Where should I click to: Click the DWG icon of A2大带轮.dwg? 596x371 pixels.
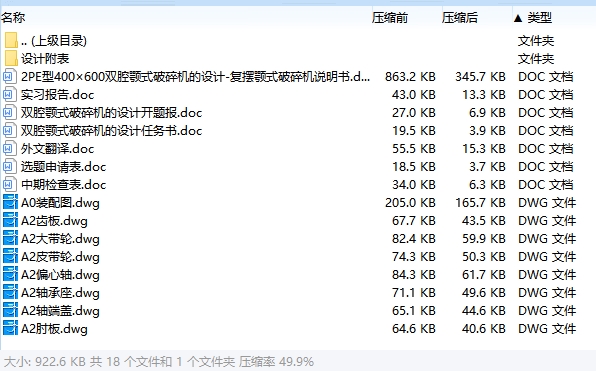(x=10, y=239)
